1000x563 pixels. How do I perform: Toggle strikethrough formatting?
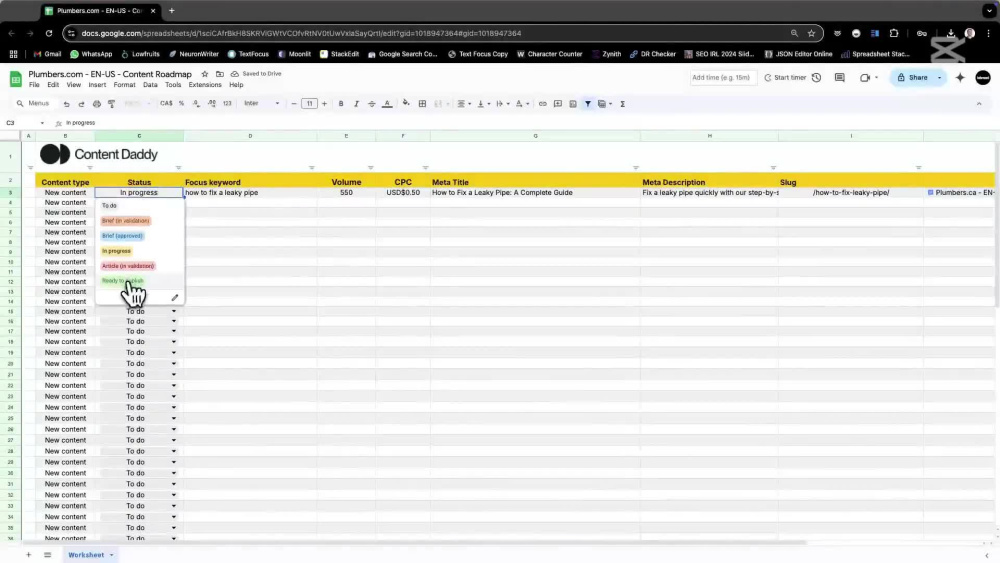pyautogui.click(x=372, y=104)
